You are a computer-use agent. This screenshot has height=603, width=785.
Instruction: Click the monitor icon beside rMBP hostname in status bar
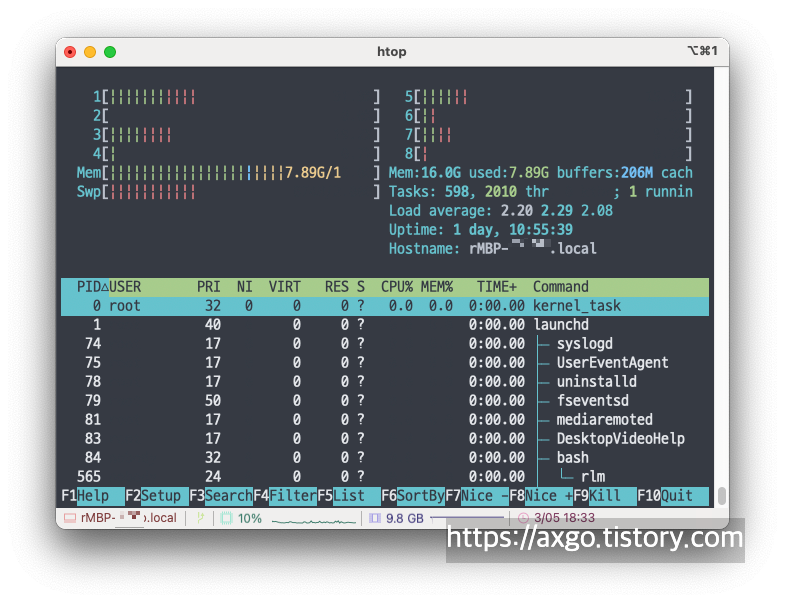(x=70, y=518)
